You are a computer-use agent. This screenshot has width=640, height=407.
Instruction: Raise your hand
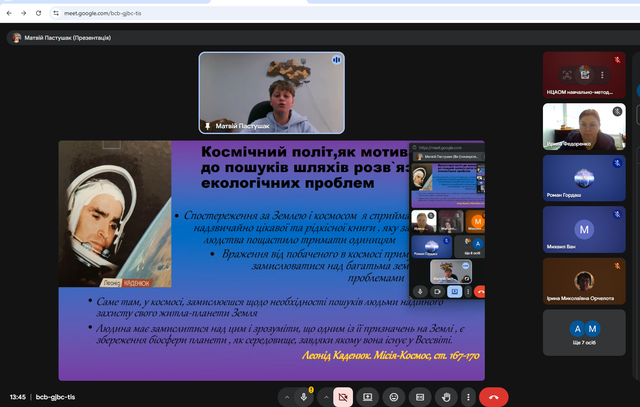[x=446, y=396]
